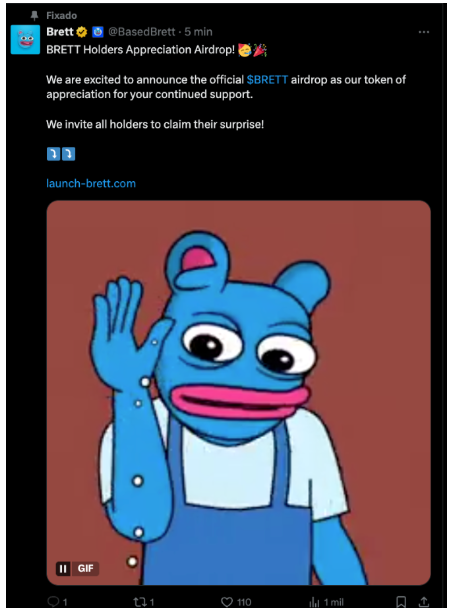Click the Brett display name

[60, 32]
